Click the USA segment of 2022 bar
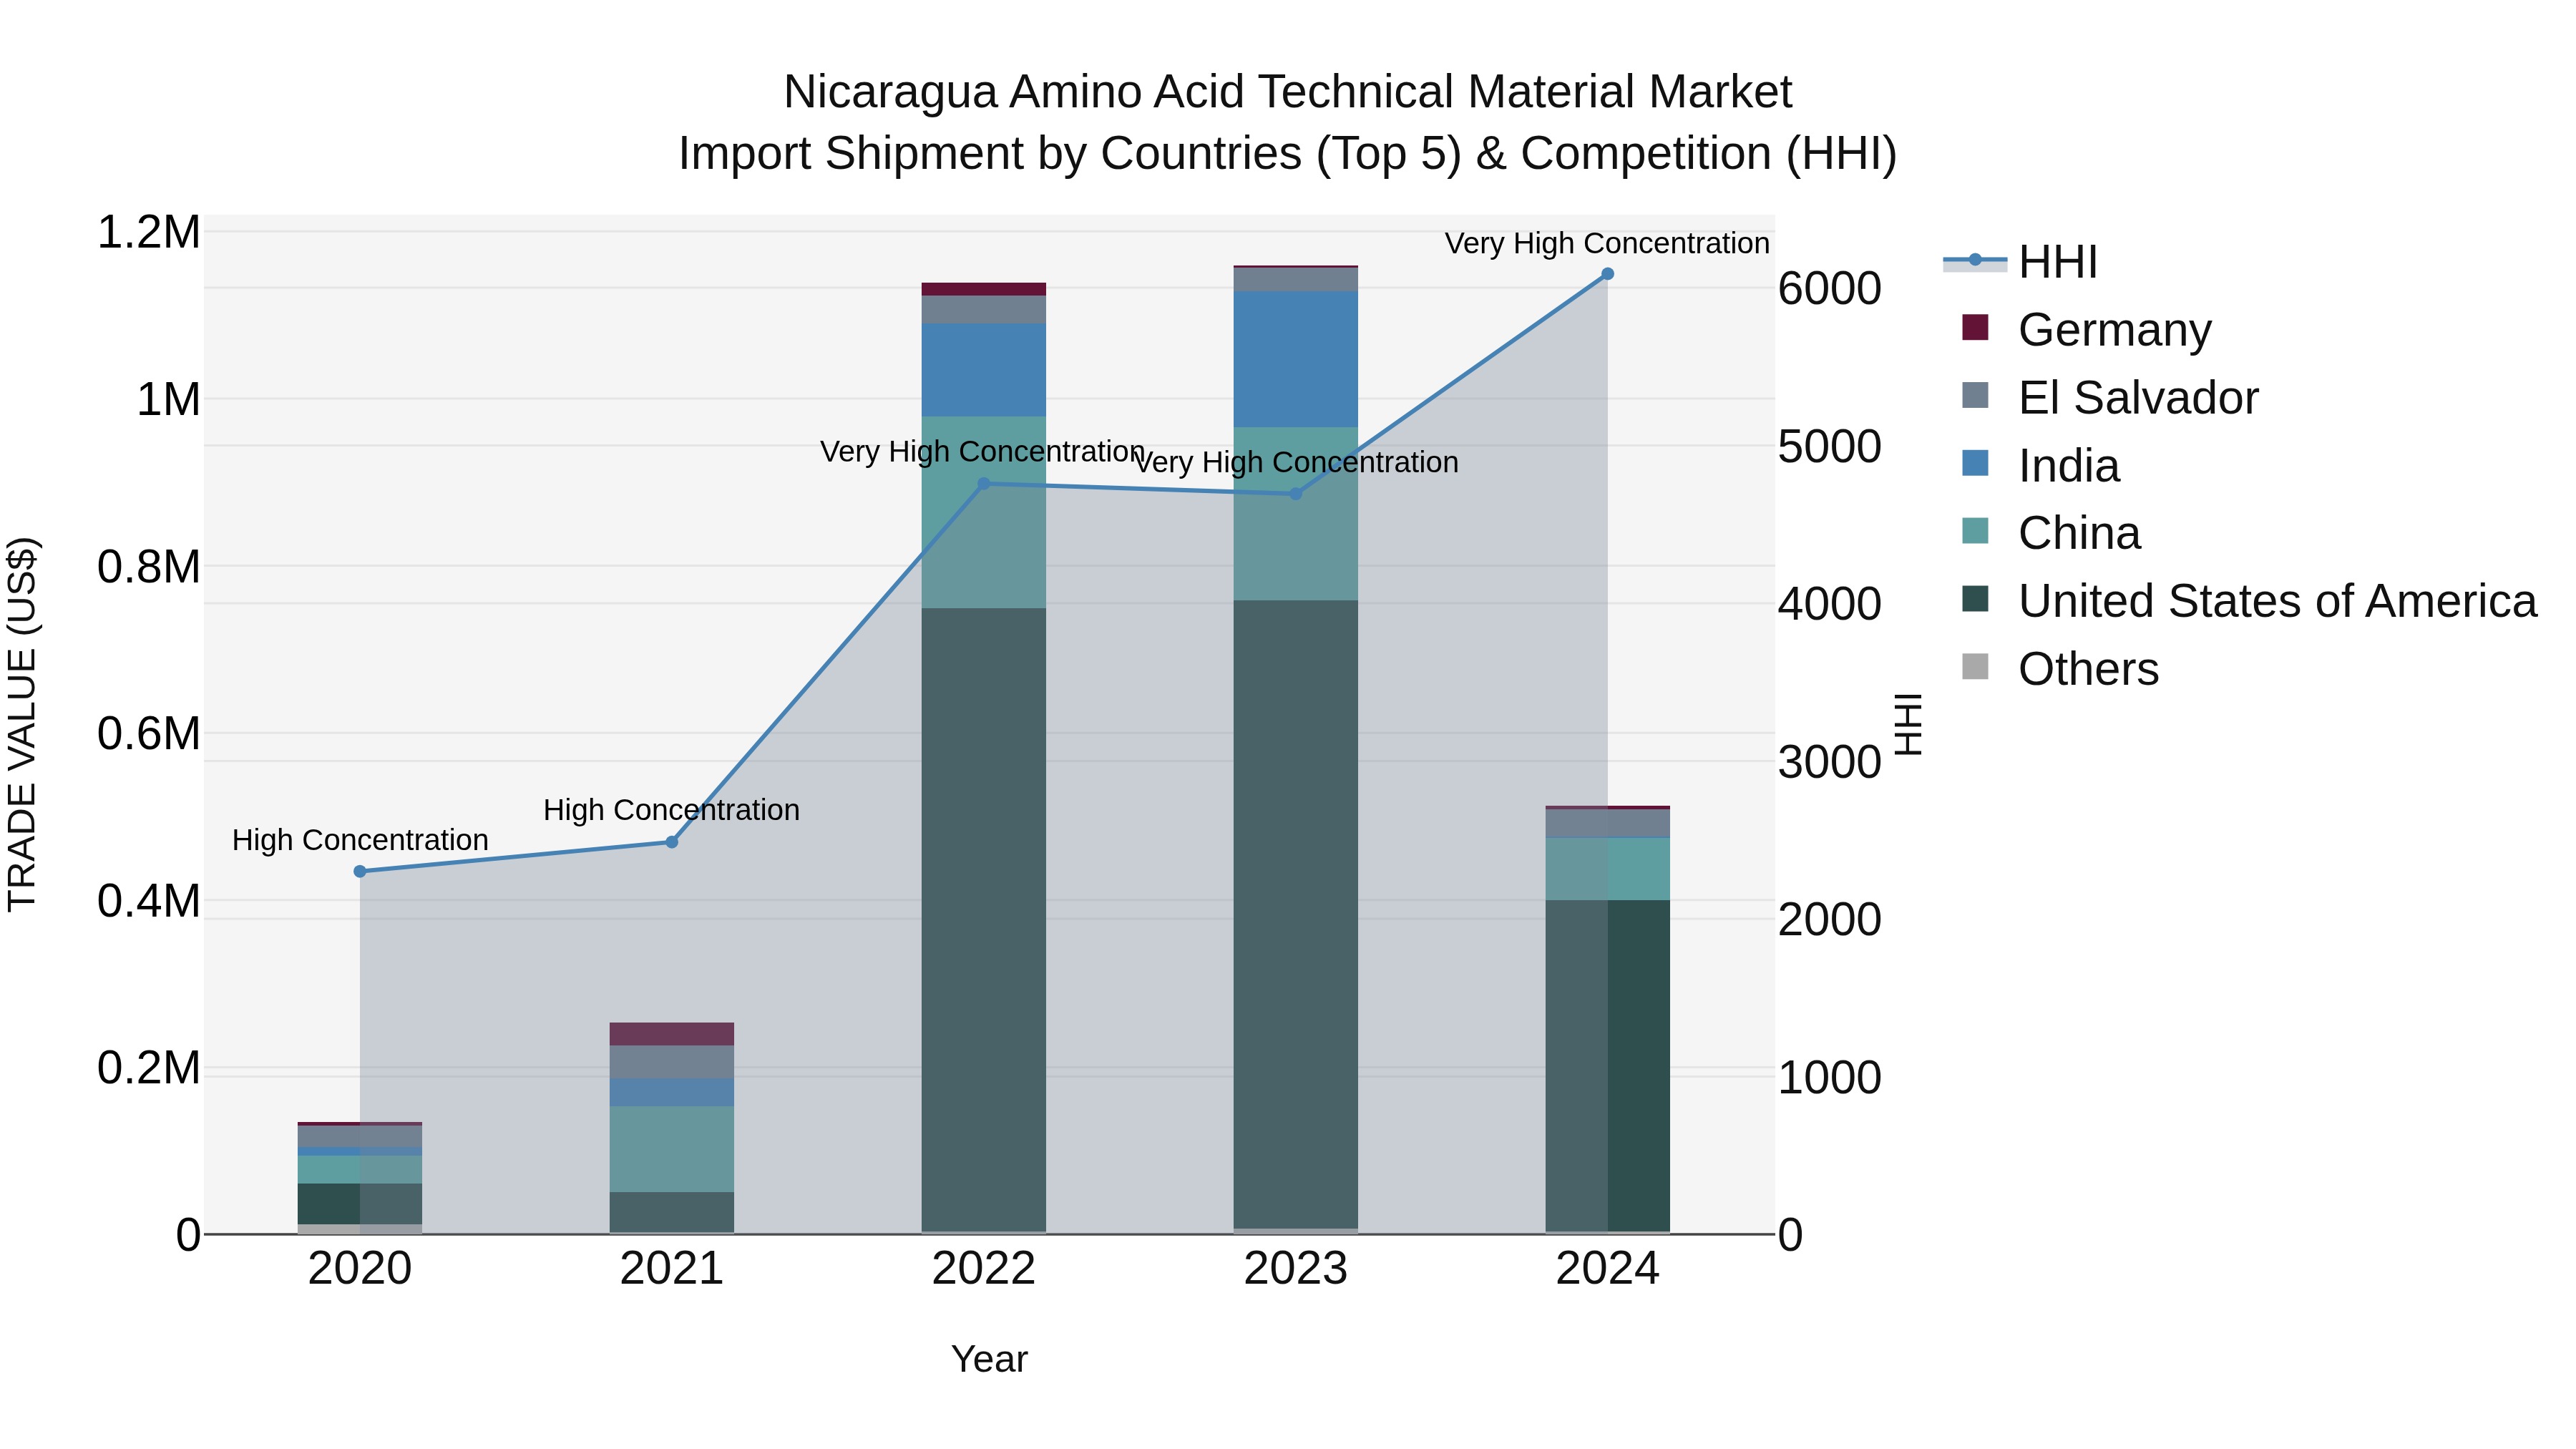Screen dimensions: 2576x1449 pyautogui.click(x=984, y=919)
